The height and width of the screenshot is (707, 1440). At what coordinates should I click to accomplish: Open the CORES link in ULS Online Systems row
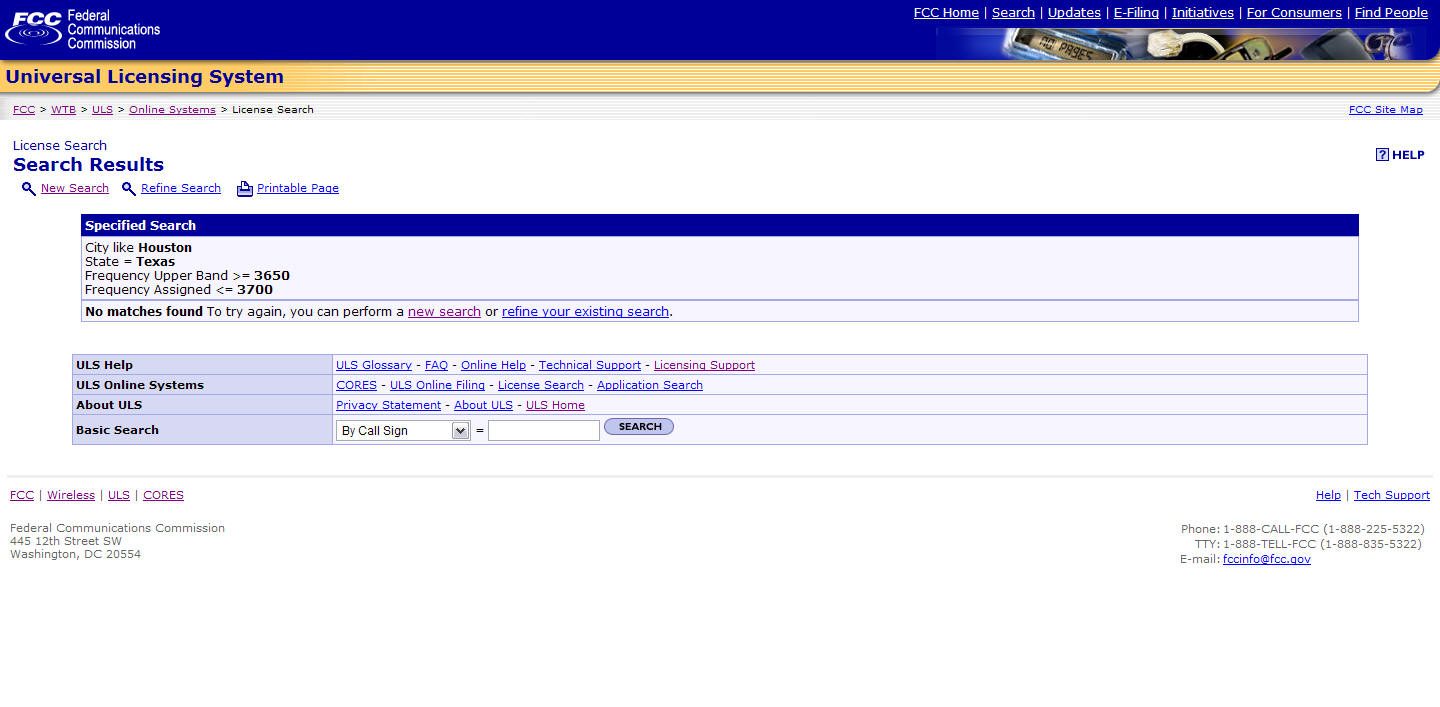pos(356,385)
